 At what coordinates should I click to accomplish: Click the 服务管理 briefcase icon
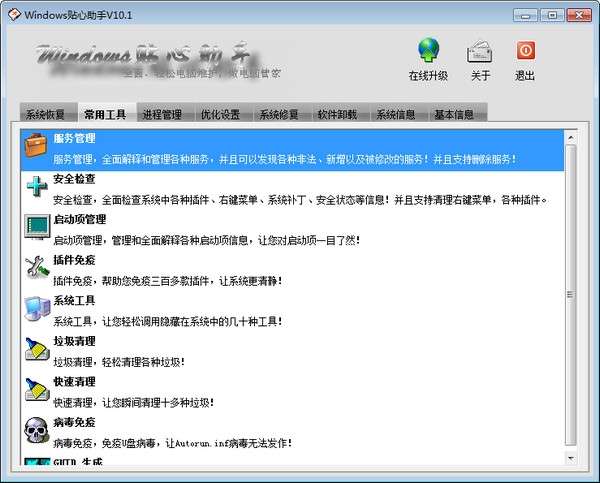click(x=36, y=145)
